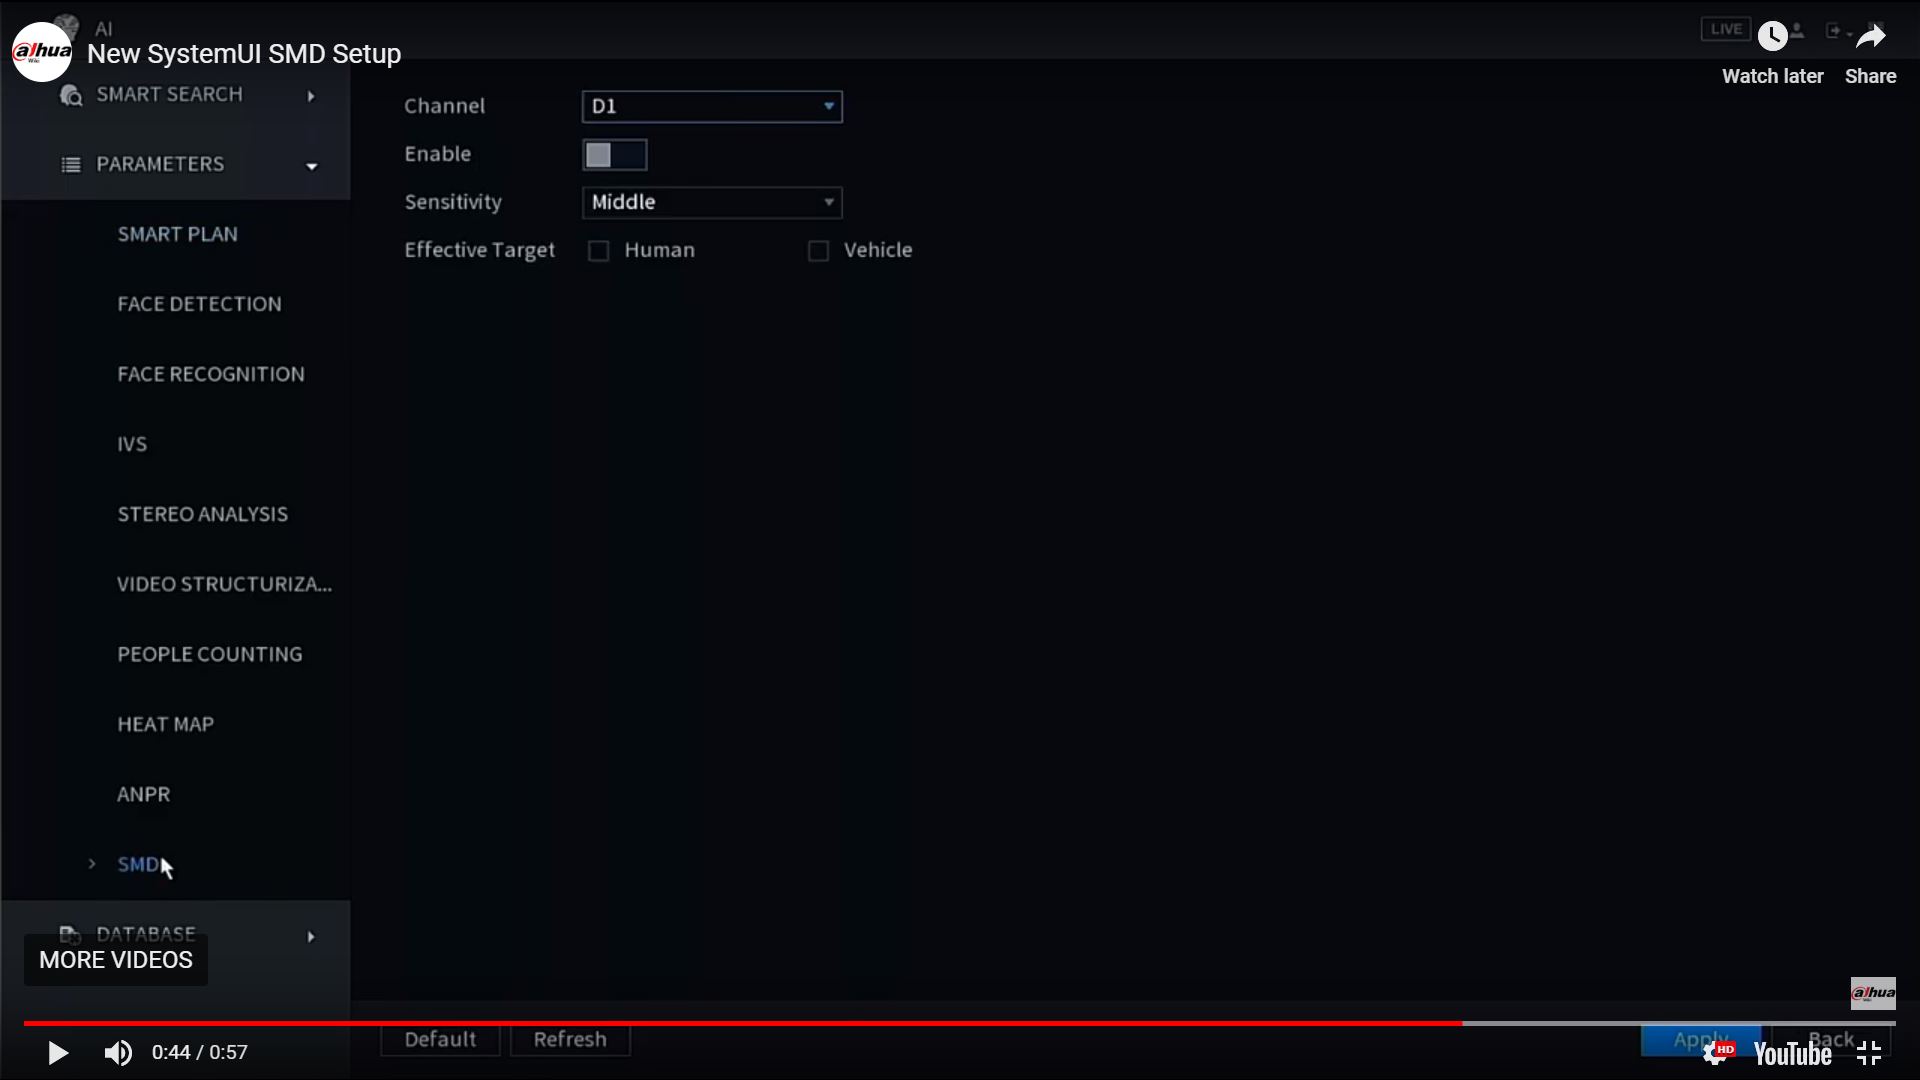Click the Dahua channel logo avatar

(x=41, y=52)
